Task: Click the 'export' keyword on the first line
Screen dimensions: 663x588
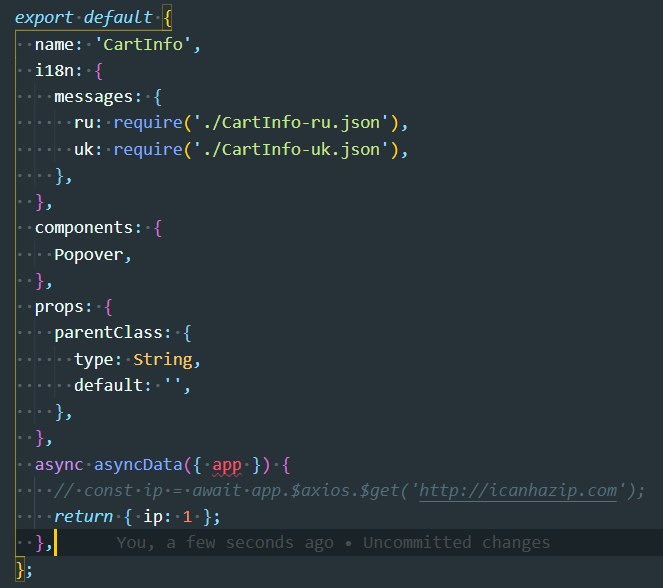Action: 44,18
